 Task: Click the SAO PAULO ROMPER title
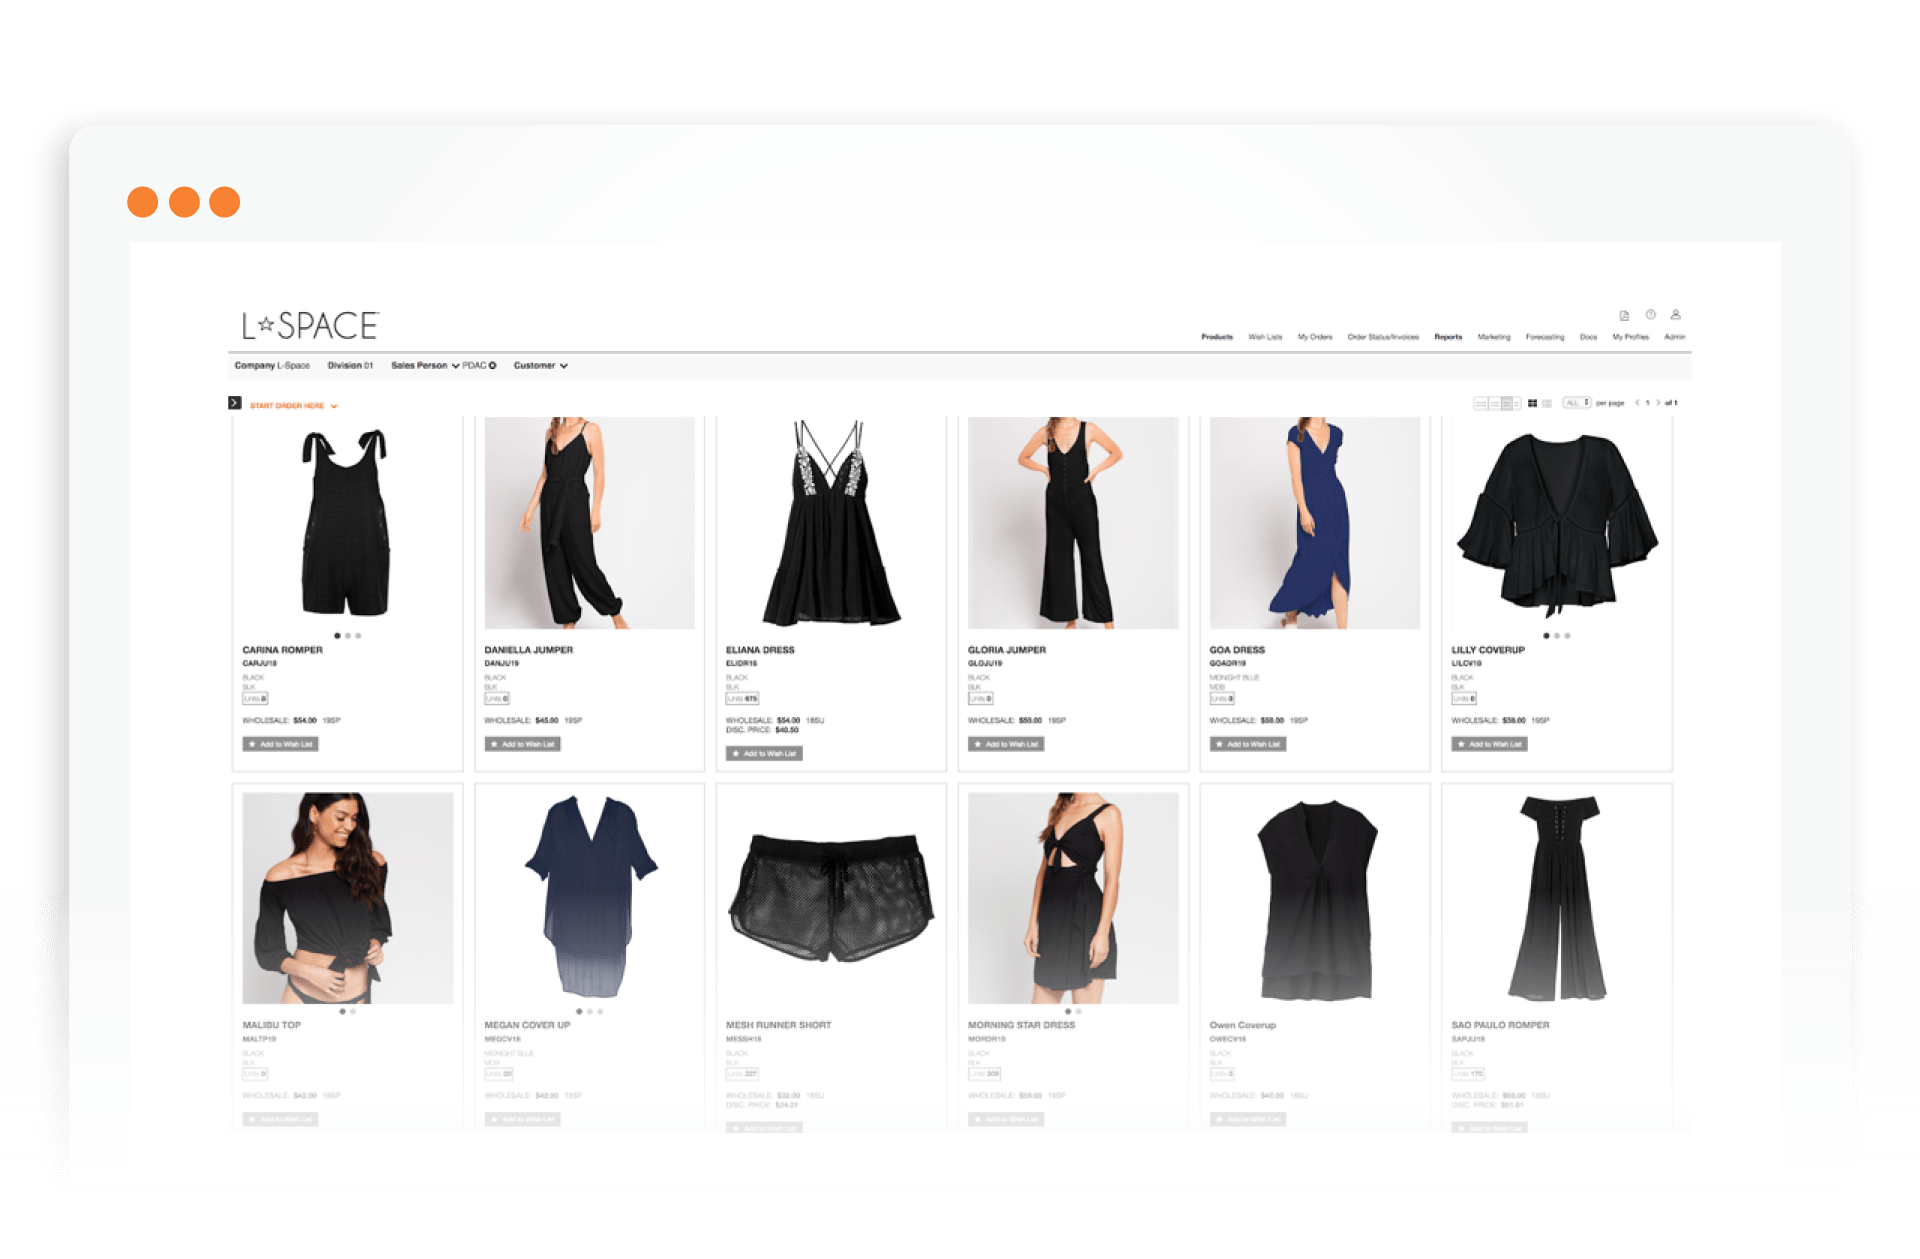click(1500, 1025)
